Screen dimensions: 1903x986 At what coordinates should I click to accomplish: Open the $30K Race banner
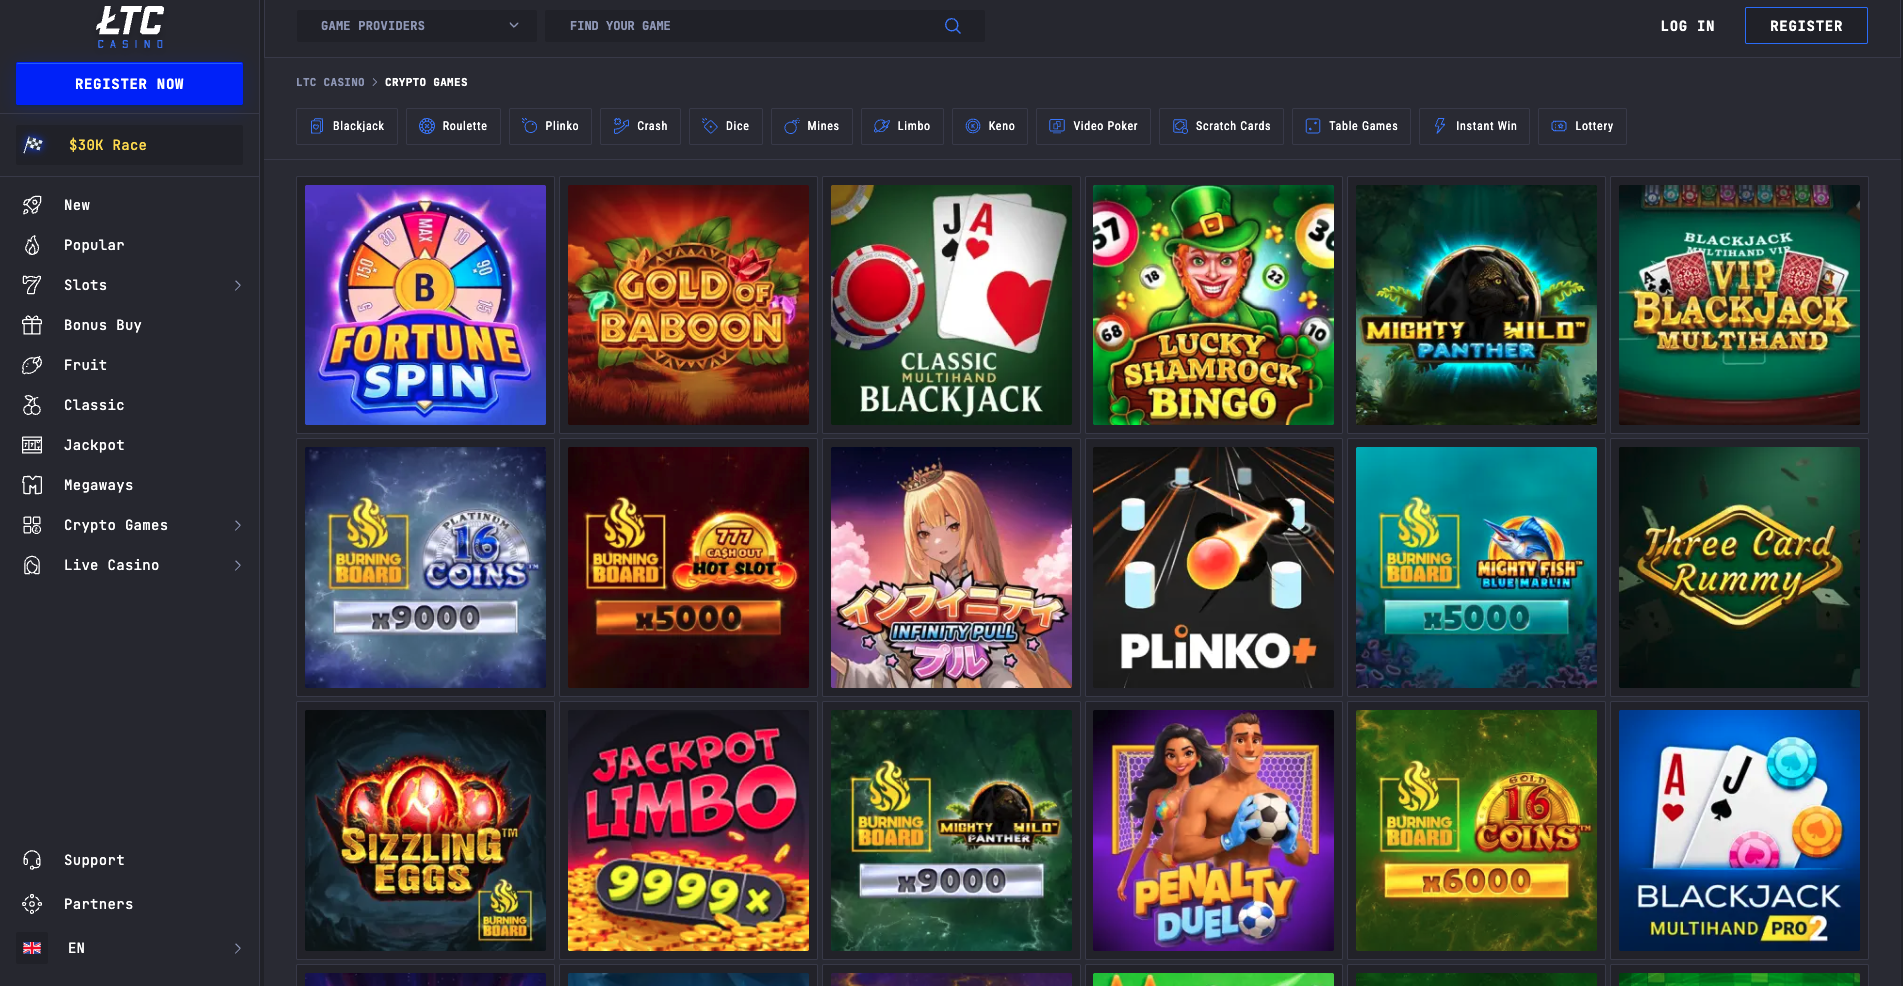130,145
